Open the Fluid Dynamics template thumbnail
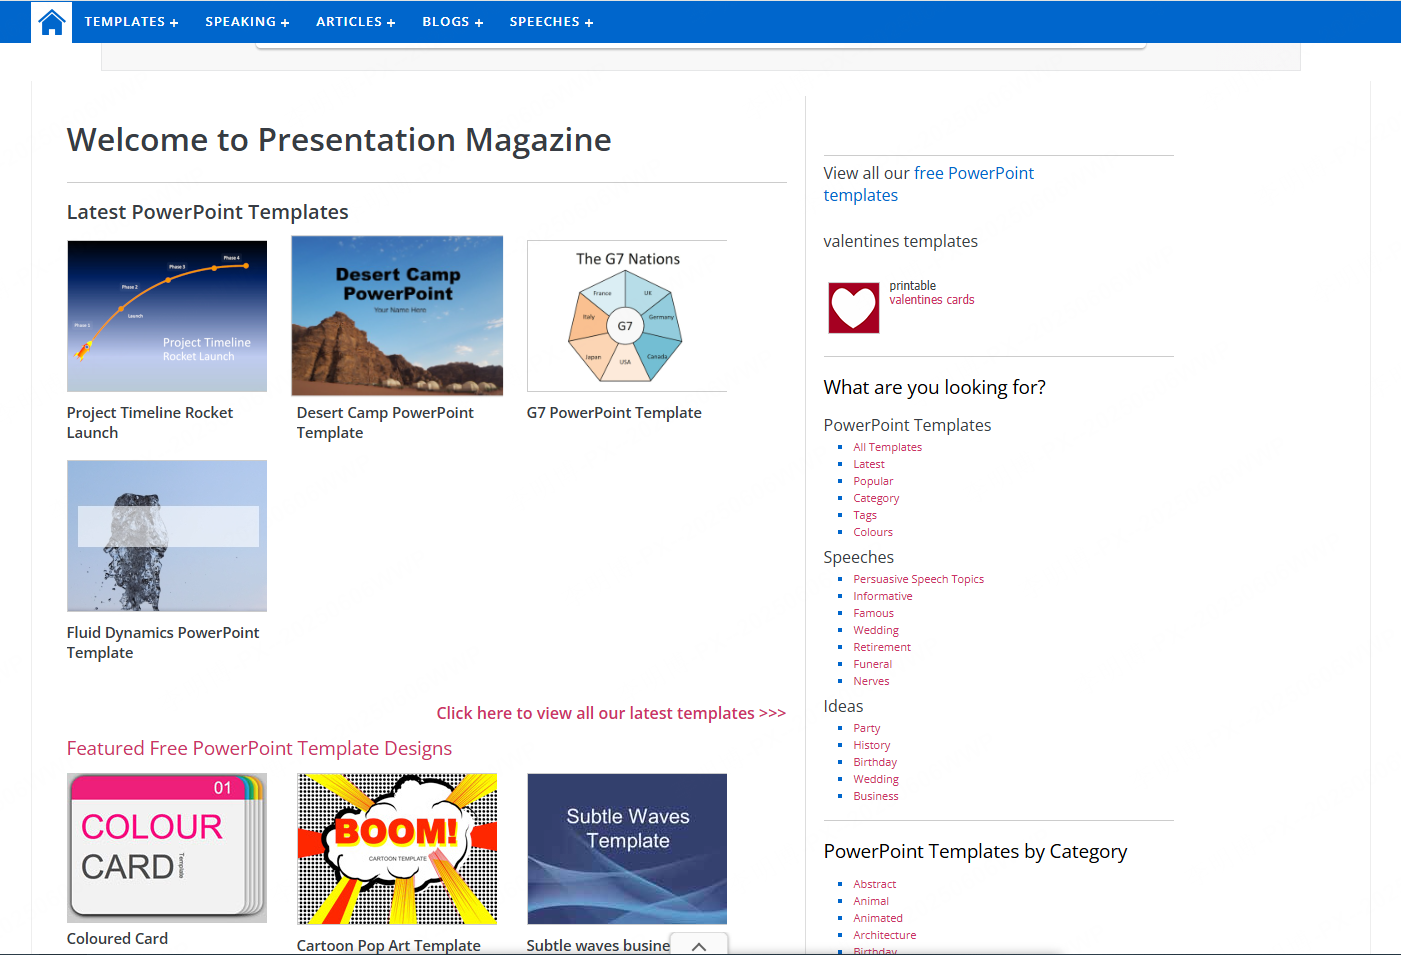 [166, 535]
